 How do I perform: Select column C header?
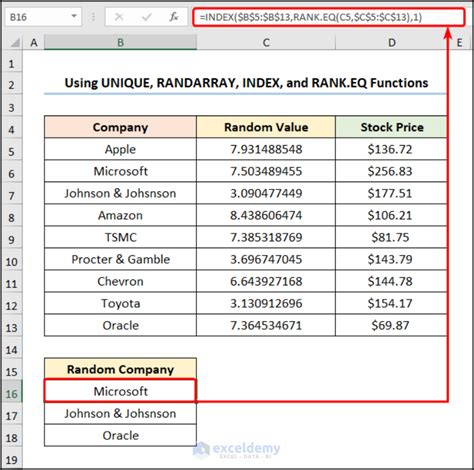[x=266, y=43]
